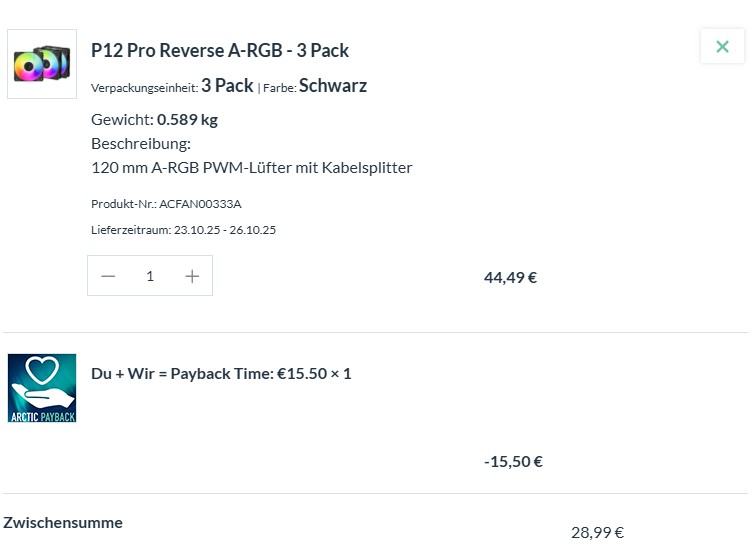Click the Beschreibung label
The width and height of the screenshot is (753, 552).
click(141, 143)
